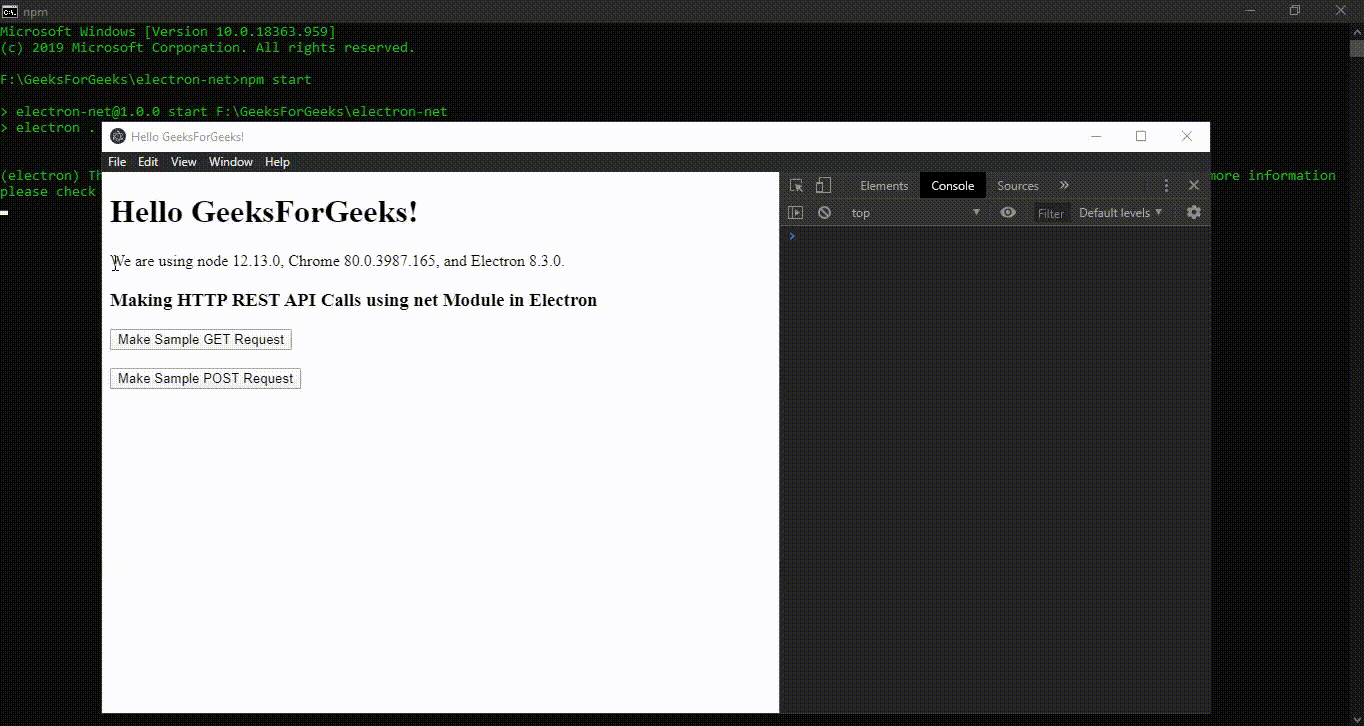Clear the console with the ban icon
The height and width of the screenshot is (726, 1364).
pos(824,213)
